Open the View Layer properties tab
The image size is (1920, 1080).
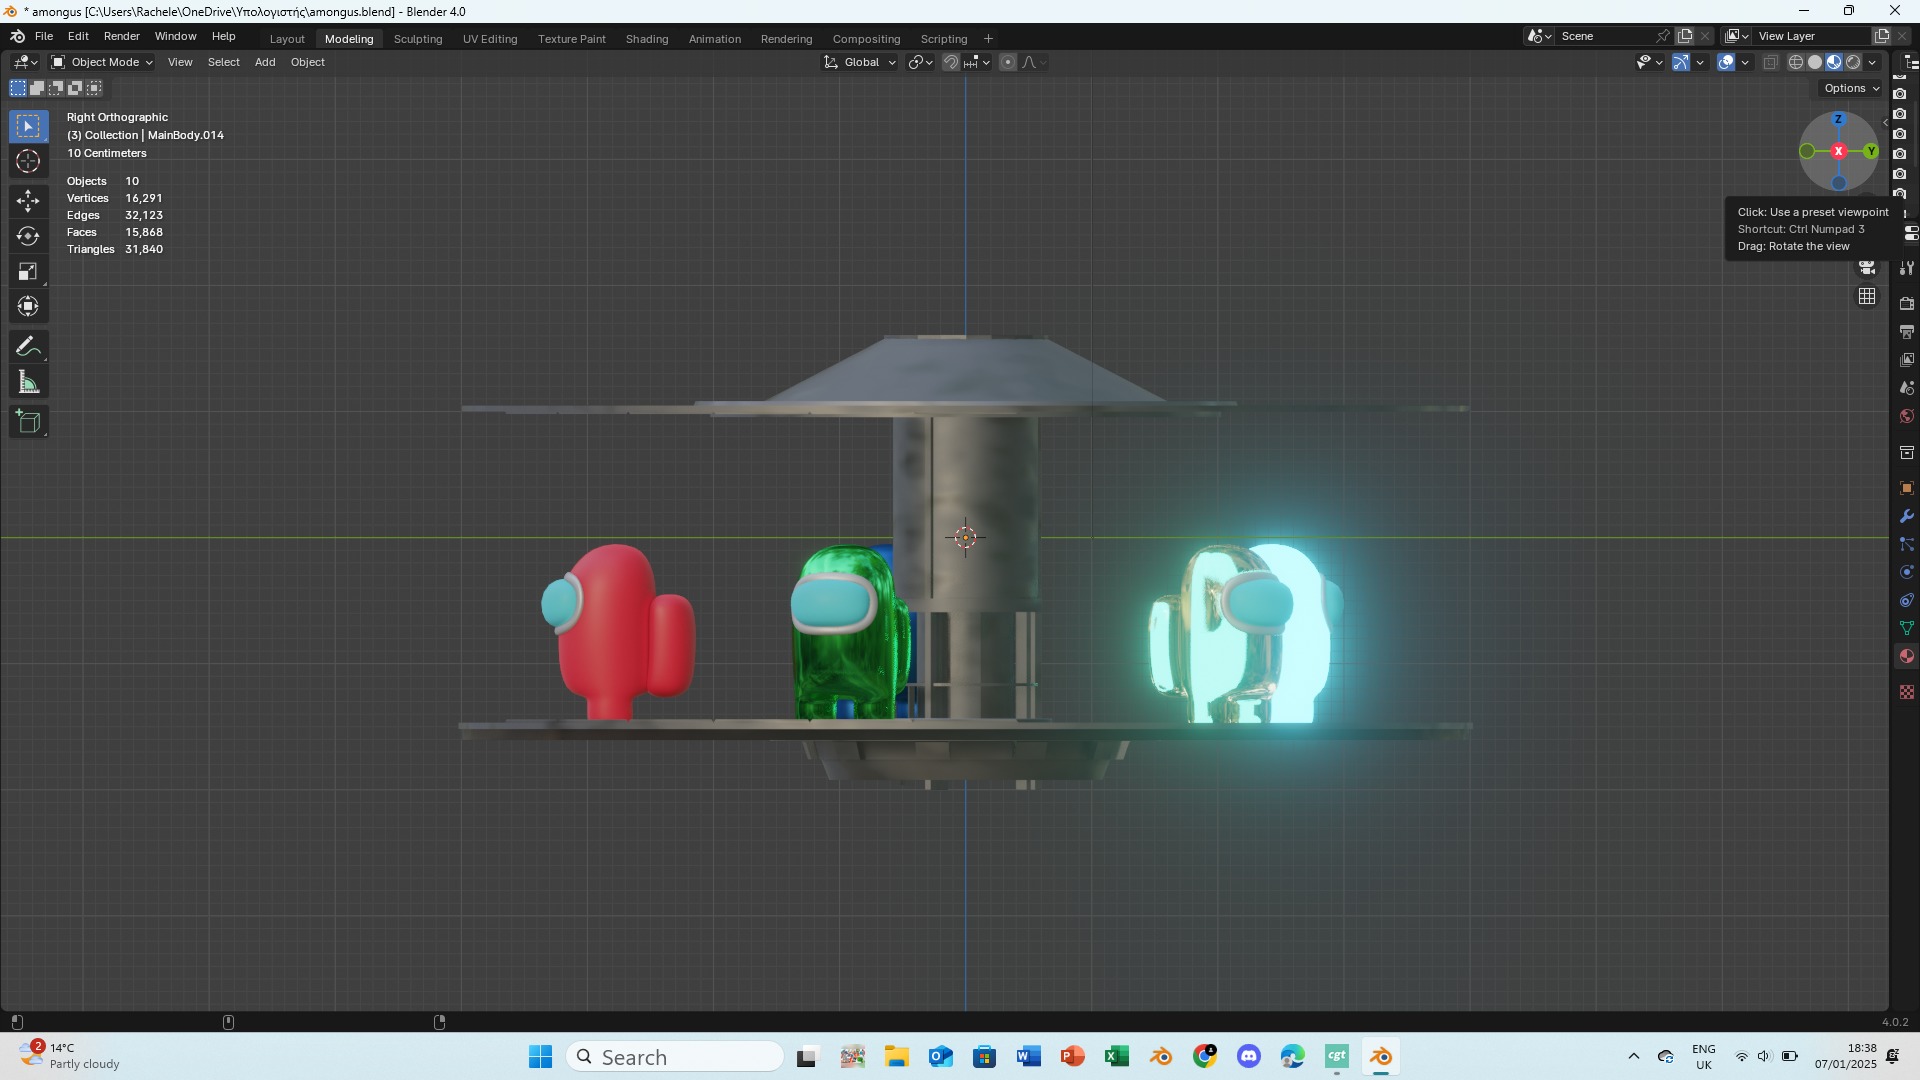[1907, 359]
